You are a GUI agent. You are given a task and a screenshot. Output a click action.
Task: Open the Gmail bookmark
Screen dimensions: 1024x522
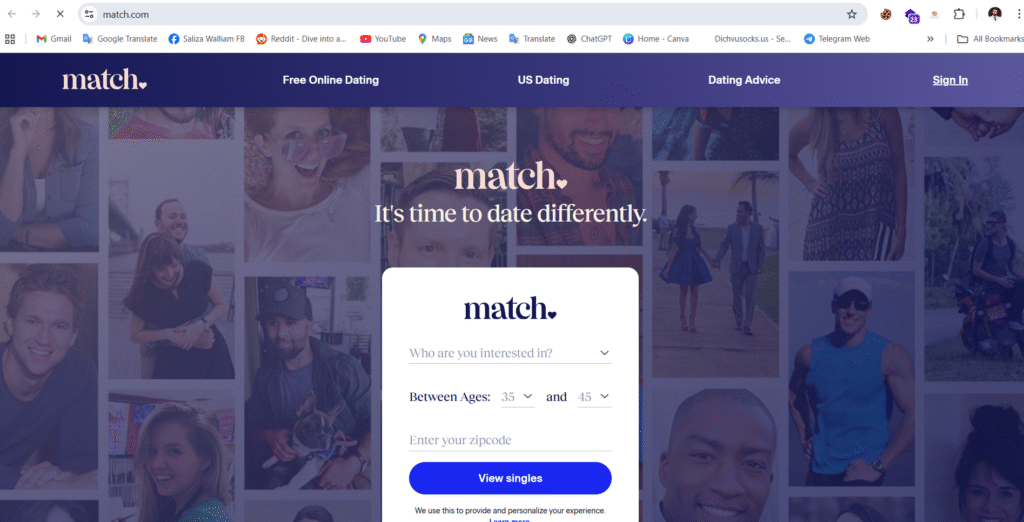[54, 39]
